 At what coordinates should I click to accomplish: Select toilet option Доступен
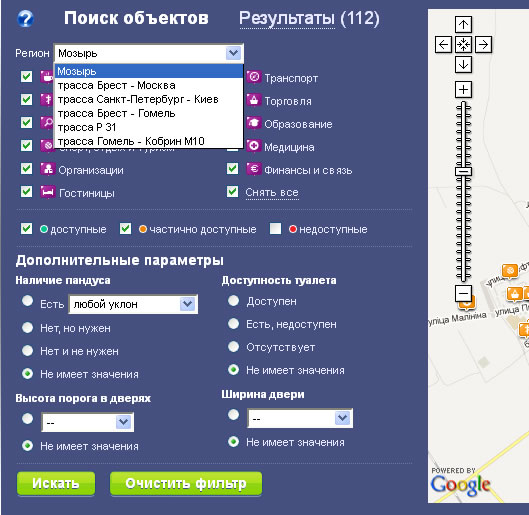[x=233, y=301]
